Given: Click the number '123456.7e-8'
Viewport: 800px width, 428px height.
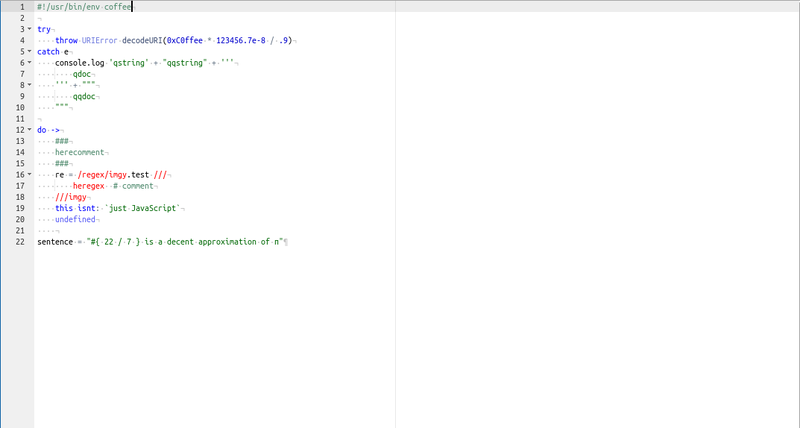Looking at the screenshot, I should click(241, 40).
